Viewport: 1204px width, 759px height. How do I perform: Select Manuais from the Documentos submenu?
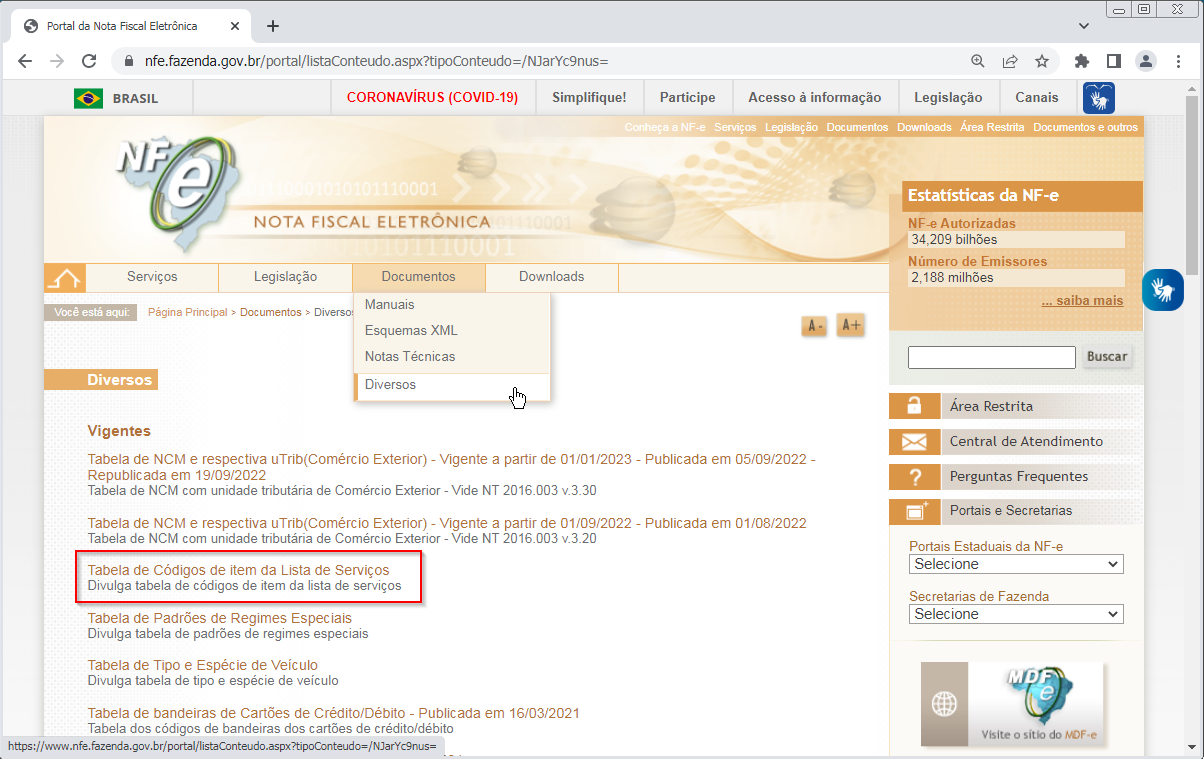452,304
